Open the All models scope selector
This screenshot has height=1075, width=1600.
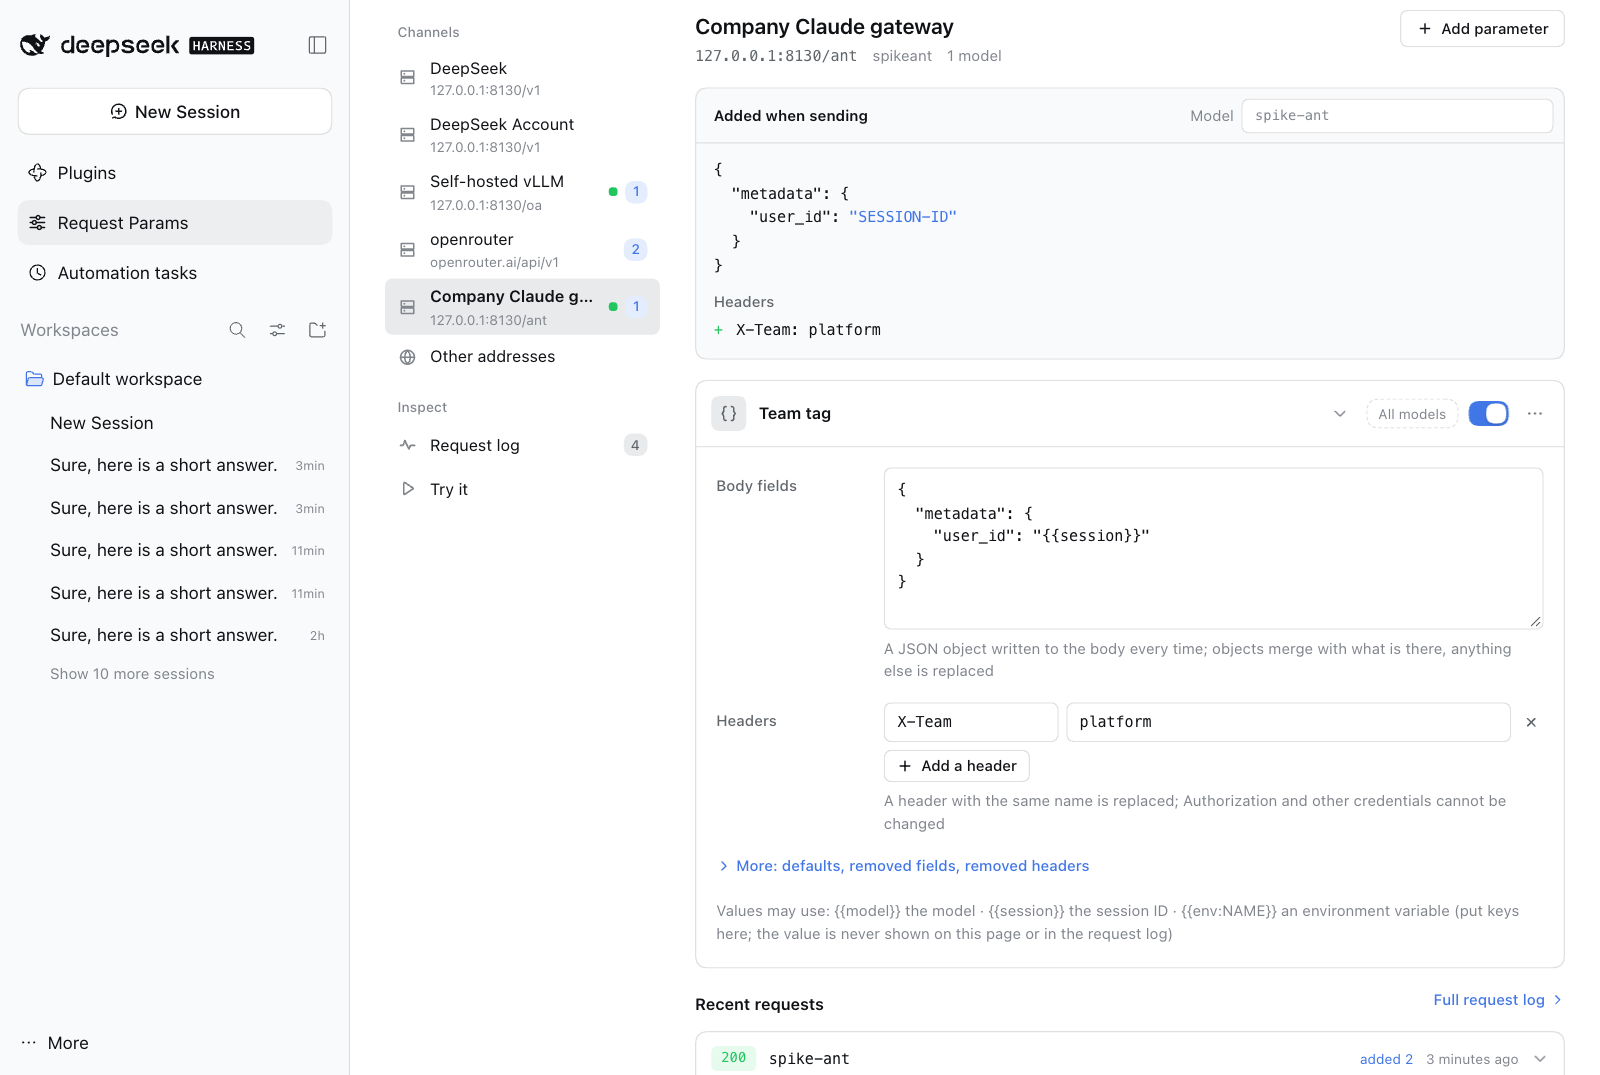[x=1412, y=414]
